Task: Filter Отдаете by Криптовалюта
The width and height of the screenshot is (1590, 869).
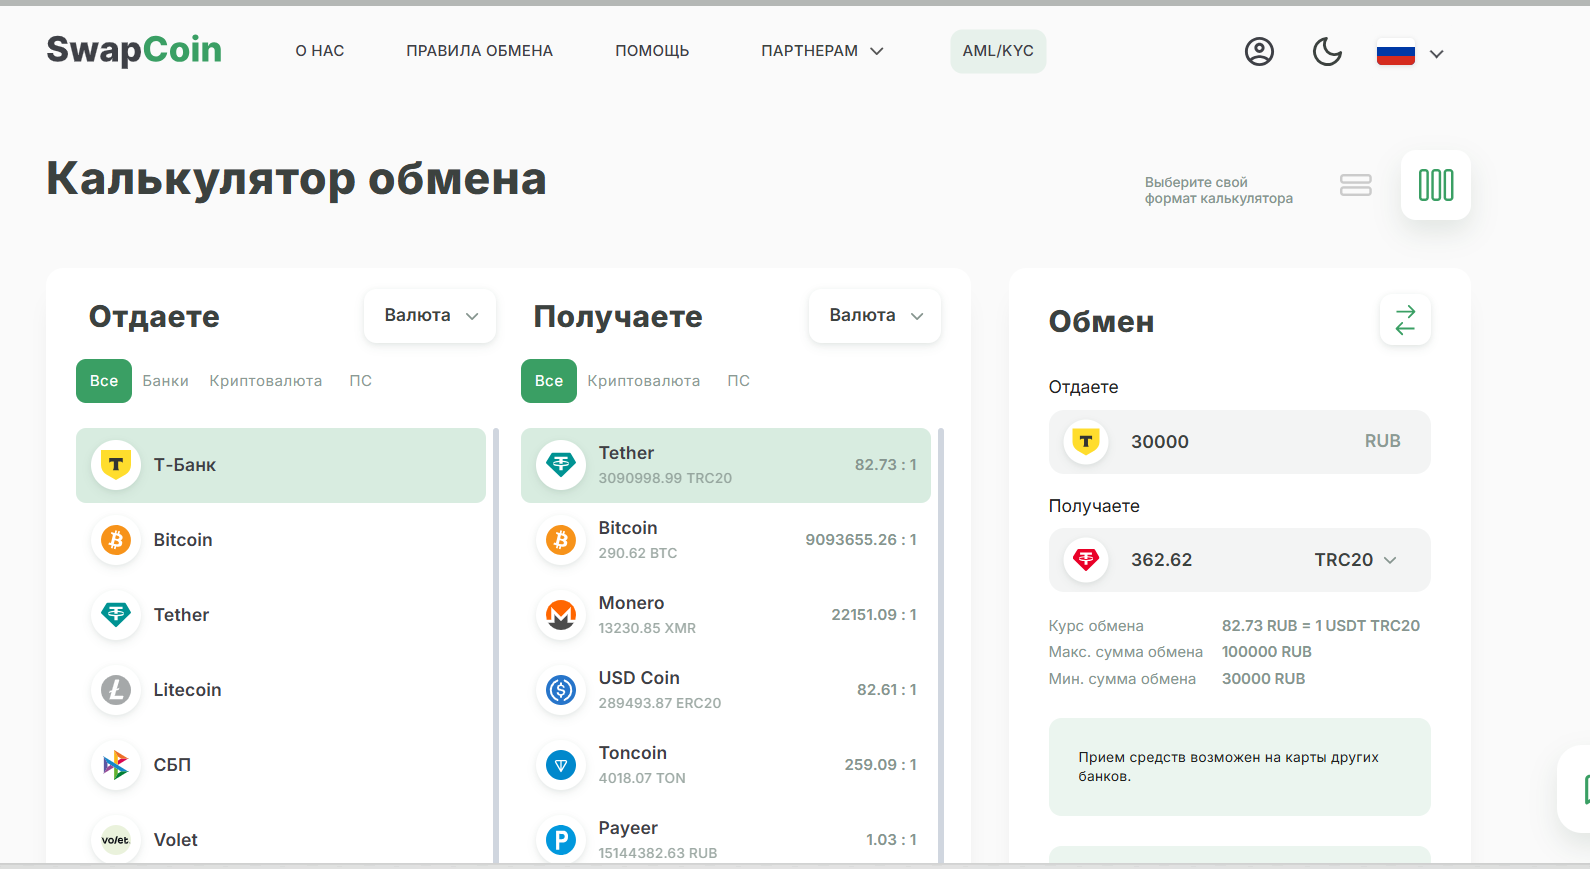Action: 266,381
